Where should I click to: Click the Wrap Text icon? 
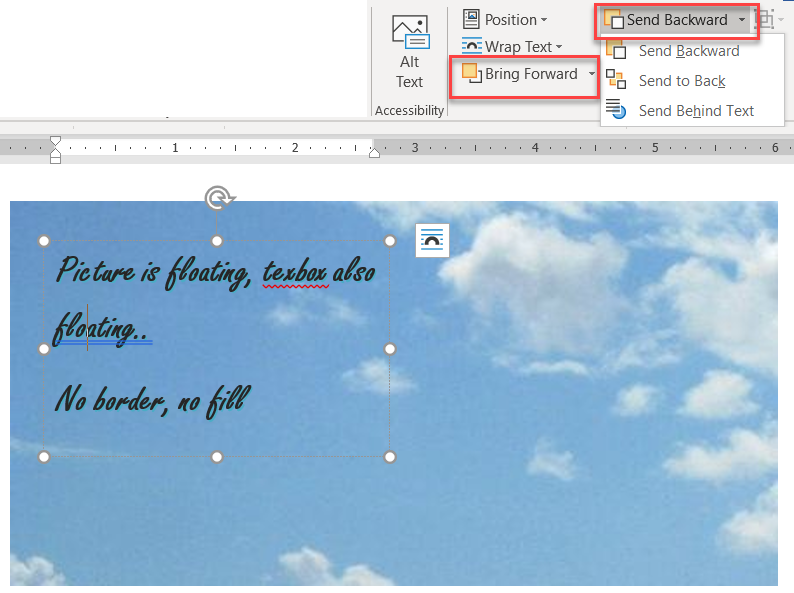tap(471, 47)
